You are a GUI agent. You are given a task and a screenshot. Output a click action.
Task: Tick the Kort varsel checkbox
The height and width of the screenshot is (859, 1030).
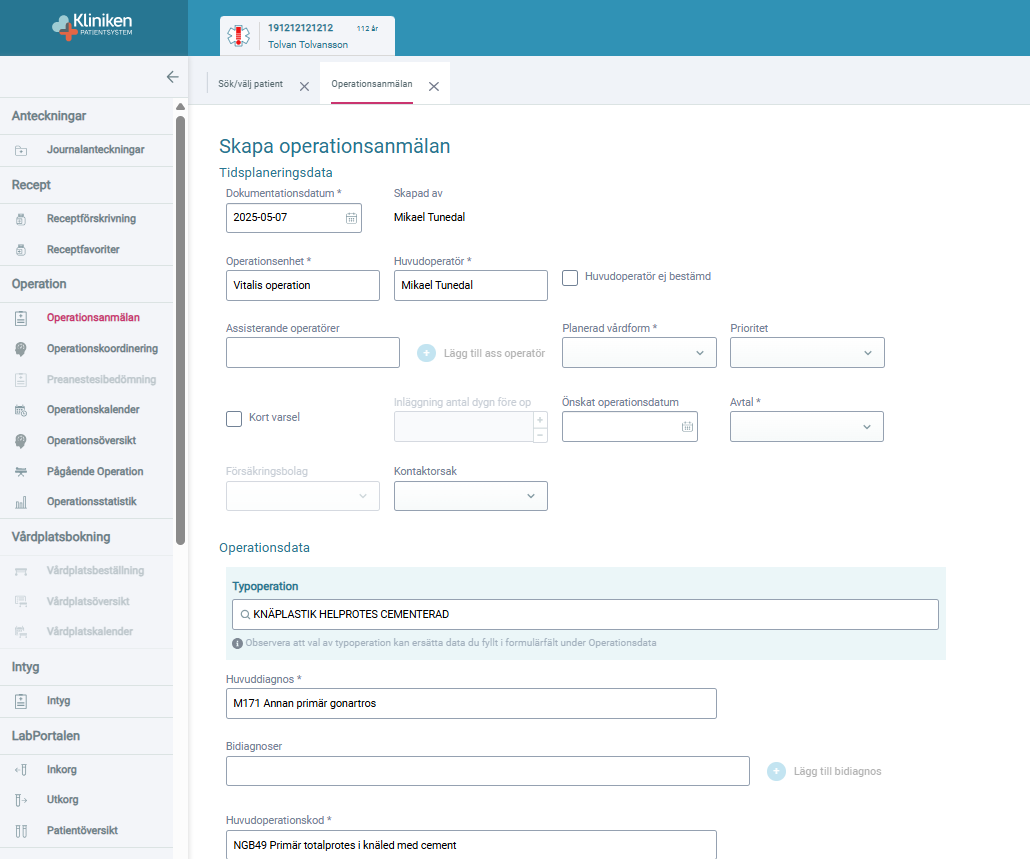tap(234, 418)
